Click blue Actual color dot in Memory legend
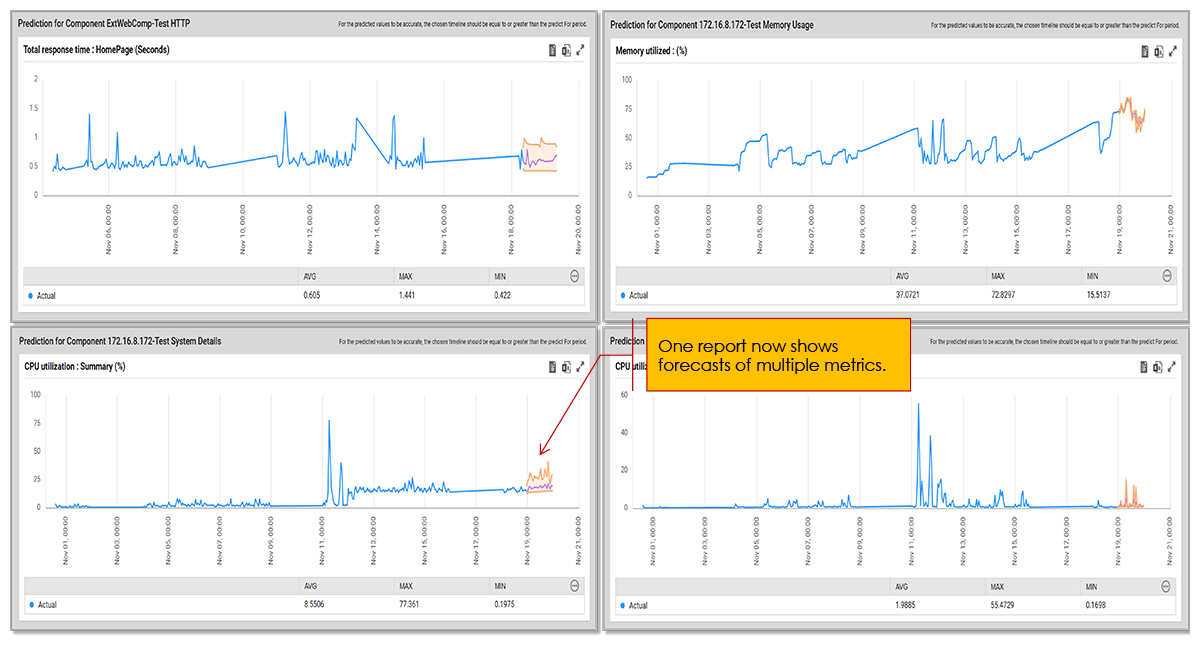The height and width of the screenshot is (647, 1200). click(621, 296)
